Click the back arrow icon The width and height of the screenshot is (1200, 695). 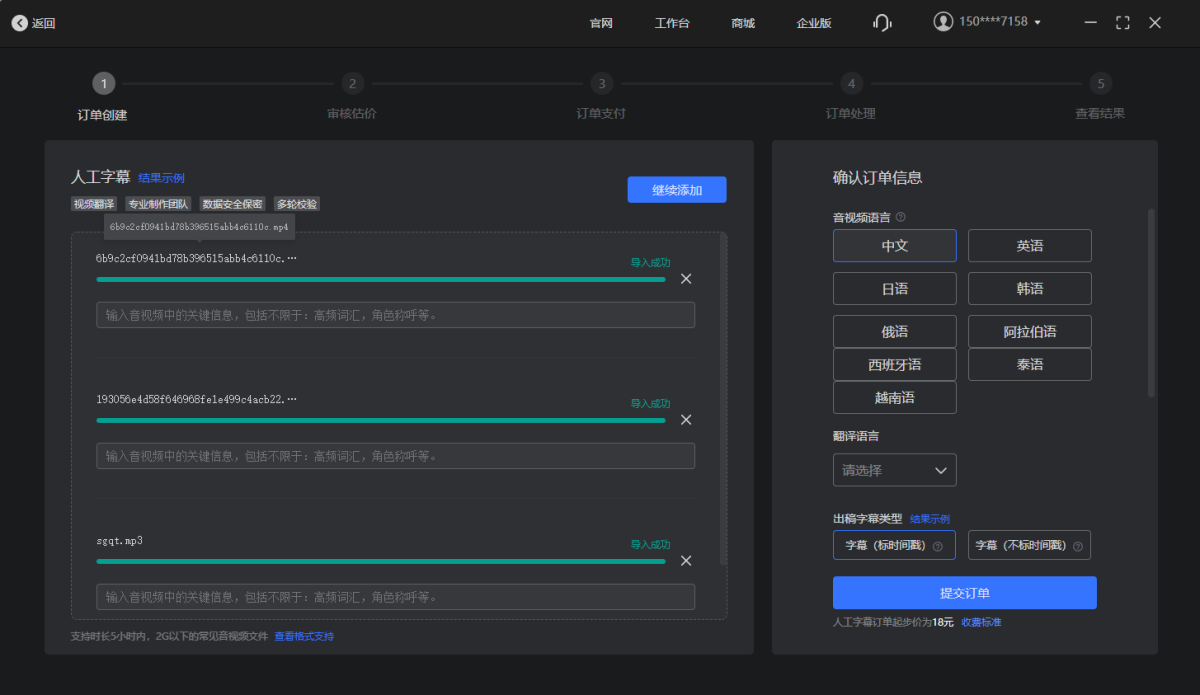point(20,23)
